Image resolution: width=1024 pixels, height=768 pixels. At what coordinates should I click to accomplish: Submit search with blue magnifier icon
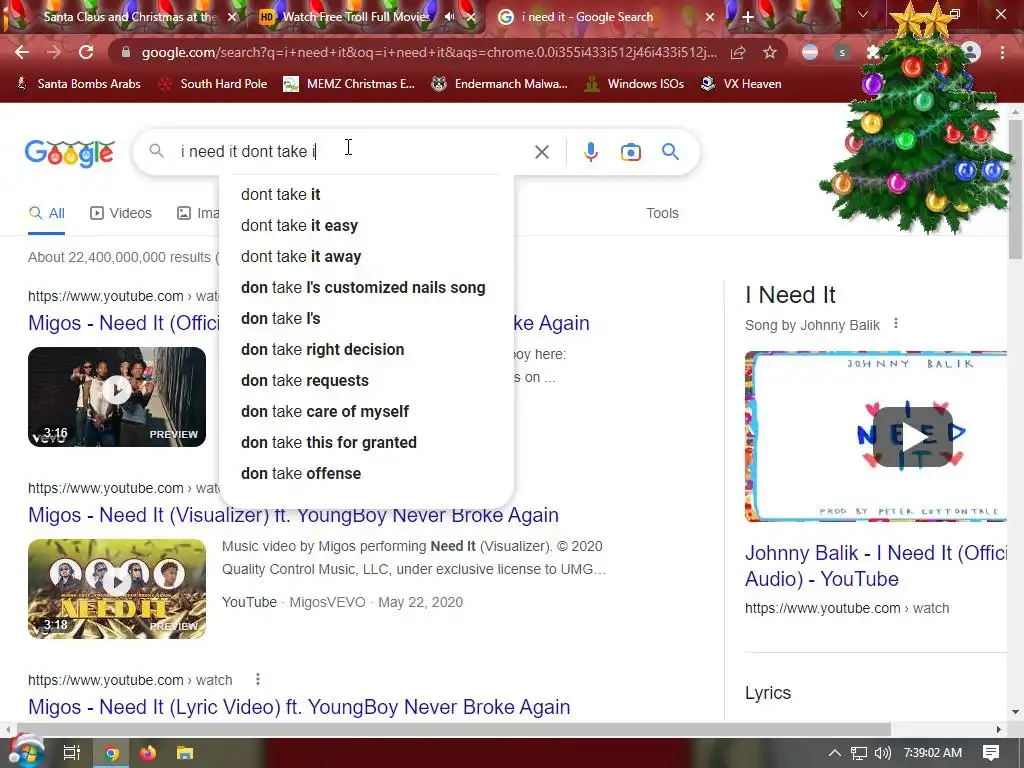coord(670,152)
